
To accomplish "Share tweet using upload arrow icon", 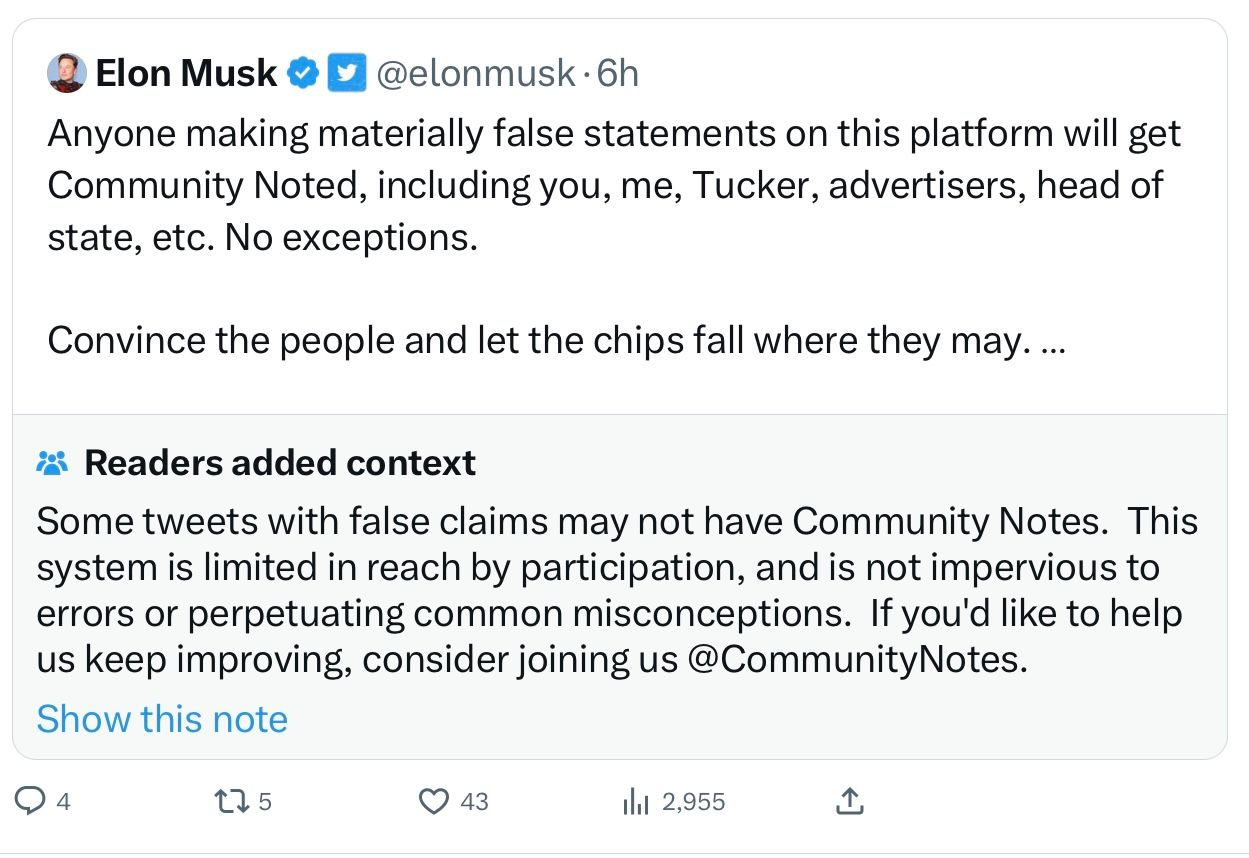I will click(x=849, y=801).
